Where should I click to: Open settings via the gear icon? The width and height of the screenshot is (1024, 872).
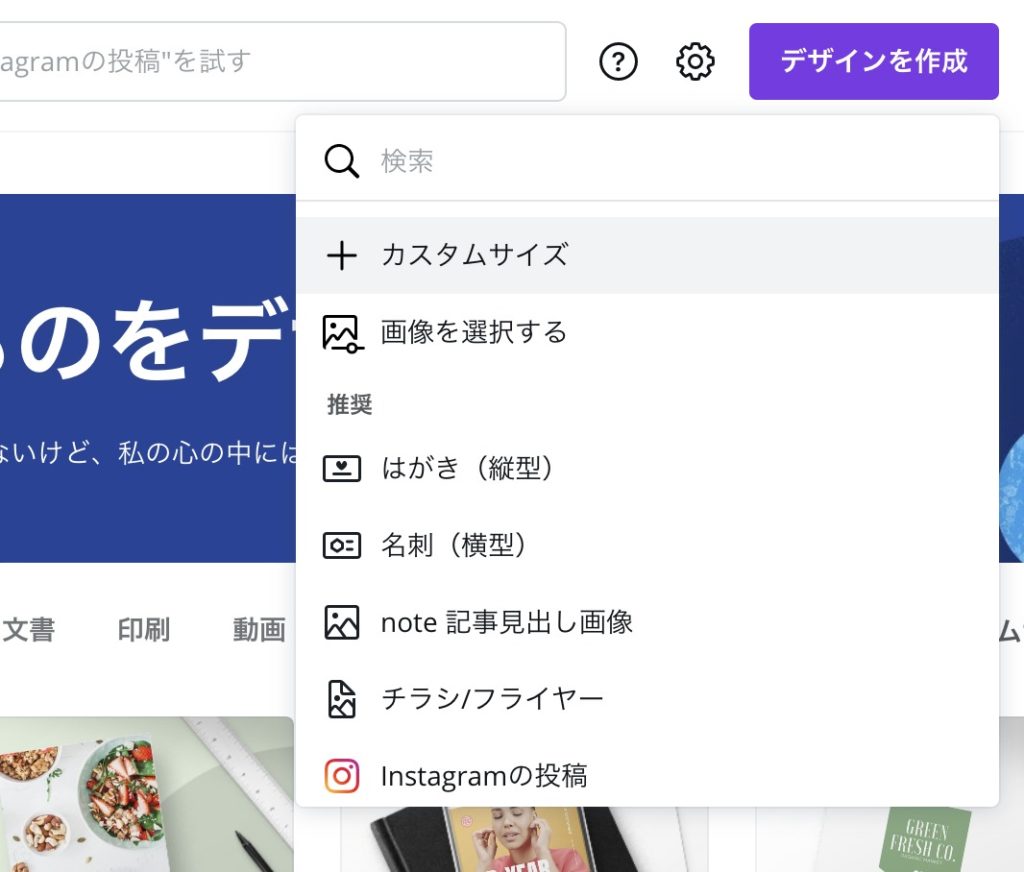click(x=695, y=62)
